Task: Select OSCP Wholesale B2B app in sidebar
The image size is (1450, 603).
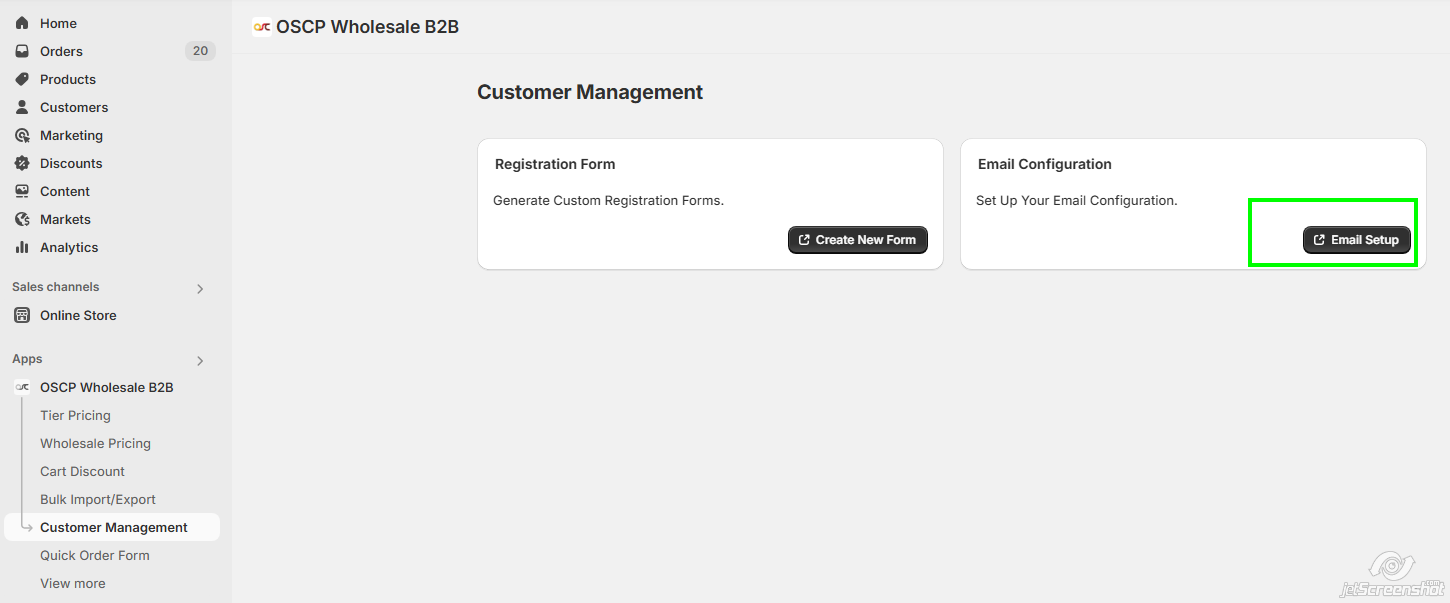Action: pos(106,387)
